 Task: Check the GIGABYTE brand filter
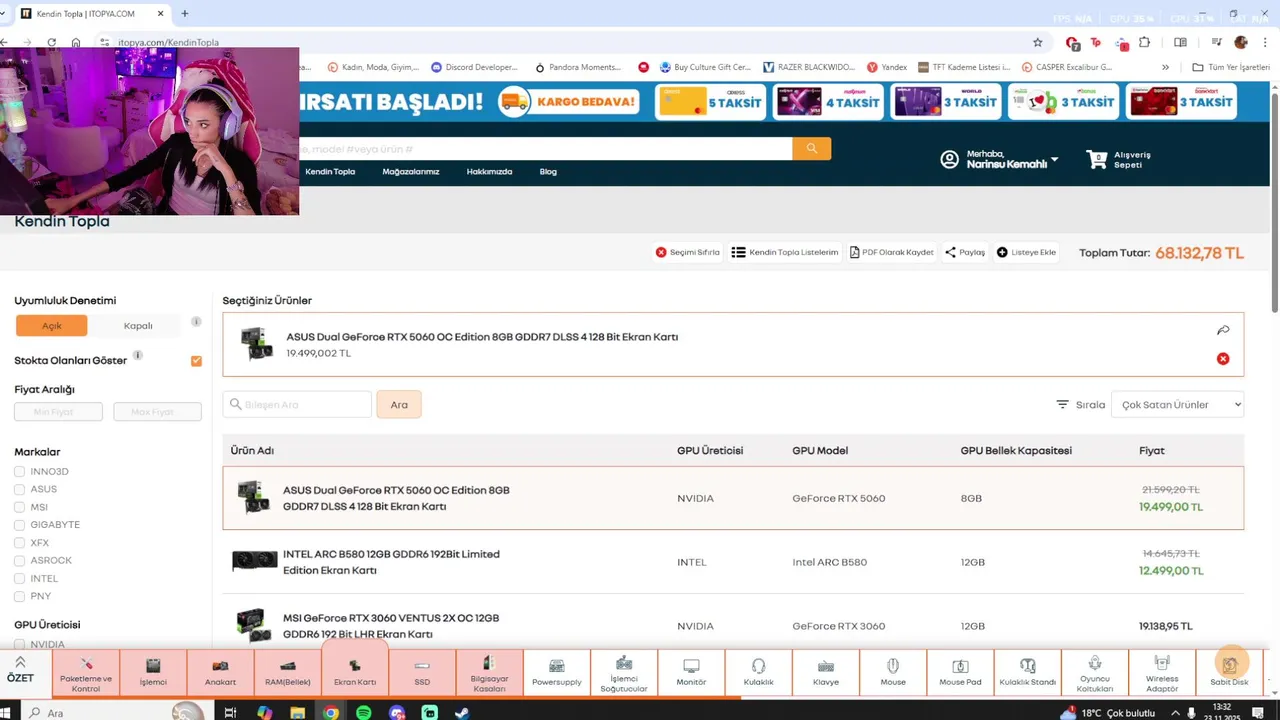pyautogui.click(x=19, y=525)
